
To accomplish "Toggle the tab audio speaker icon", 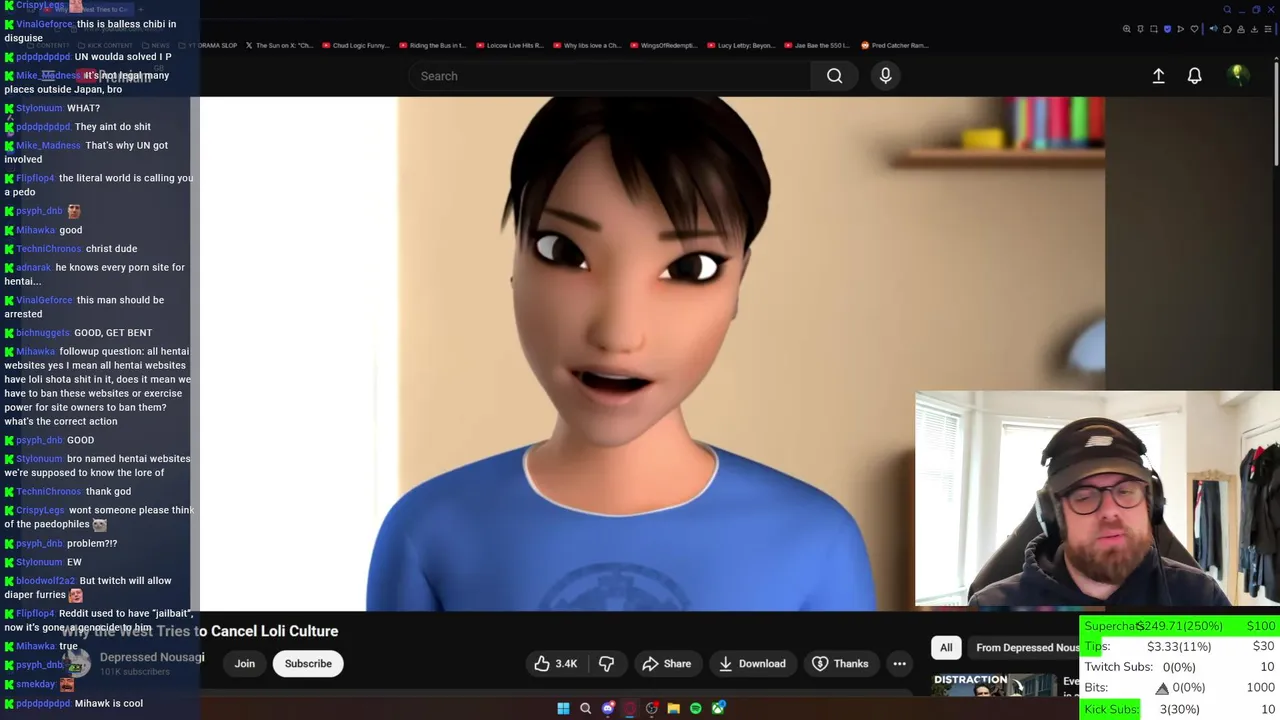I will tap(1214, 29).
